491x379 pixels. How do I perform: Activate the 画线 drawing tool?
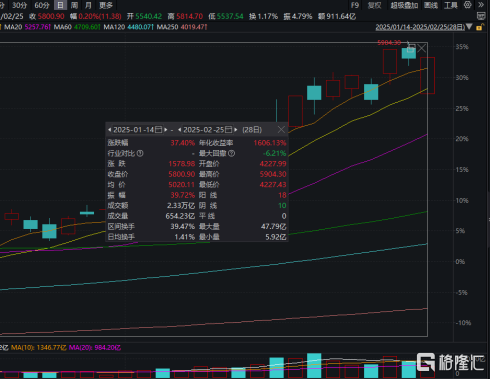[x=431, y=5]
